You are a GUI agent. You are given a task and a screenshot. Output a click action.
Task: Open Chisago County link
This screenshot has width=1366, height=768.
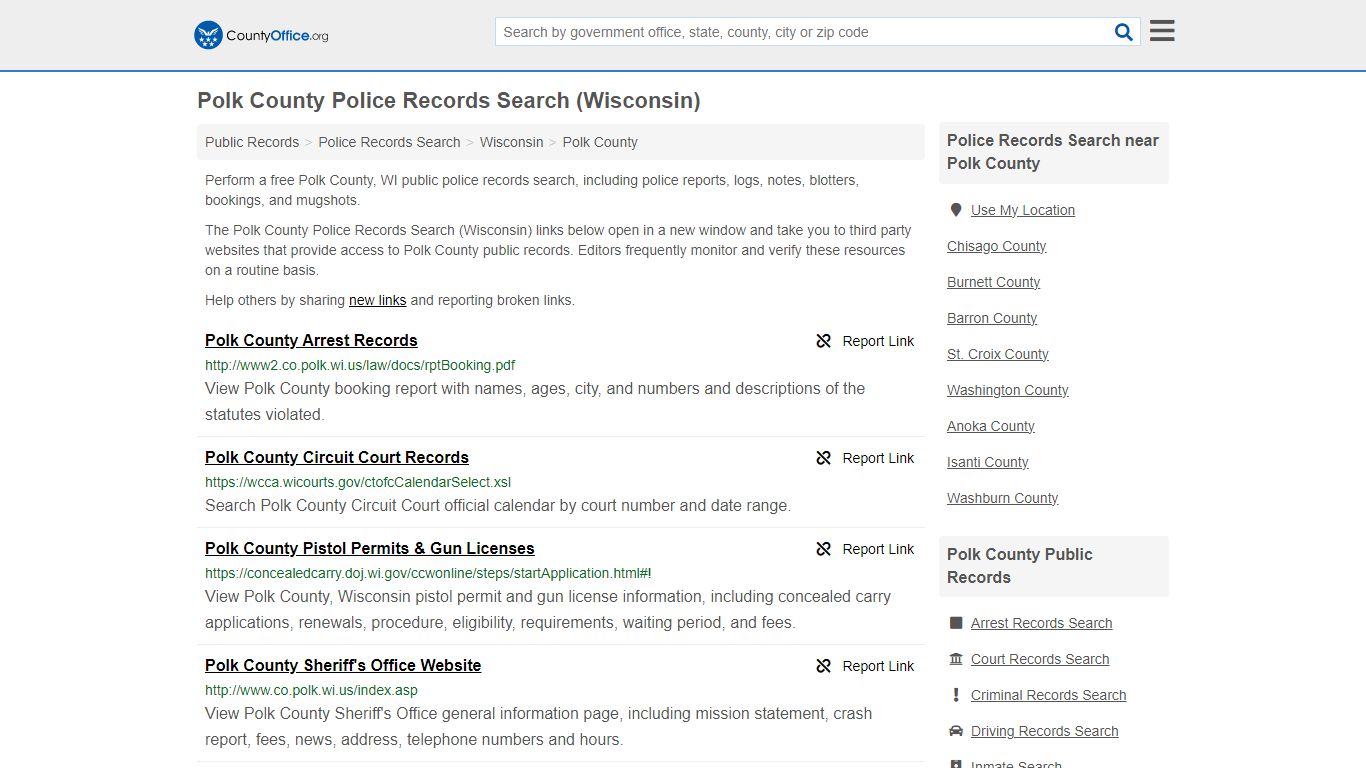[x=996, y=246]
